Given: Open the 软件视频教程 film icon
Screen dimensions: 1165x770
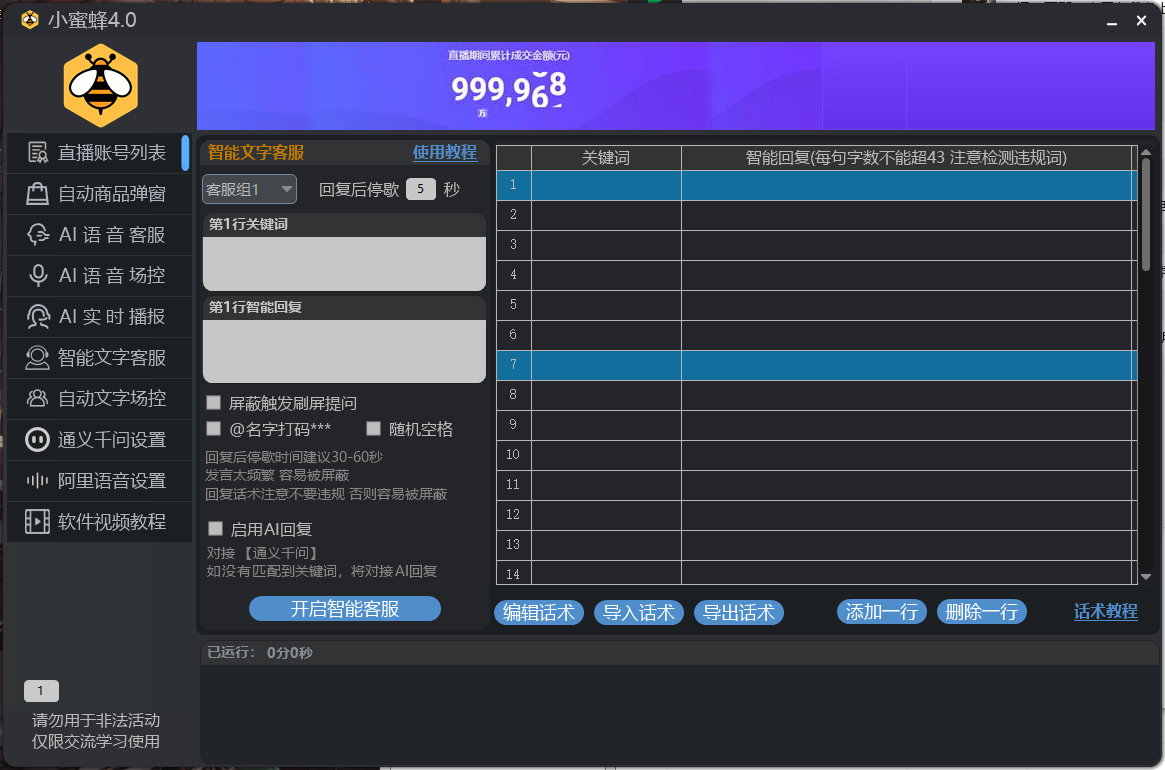Looking at the screenshot, I should 38,522.
